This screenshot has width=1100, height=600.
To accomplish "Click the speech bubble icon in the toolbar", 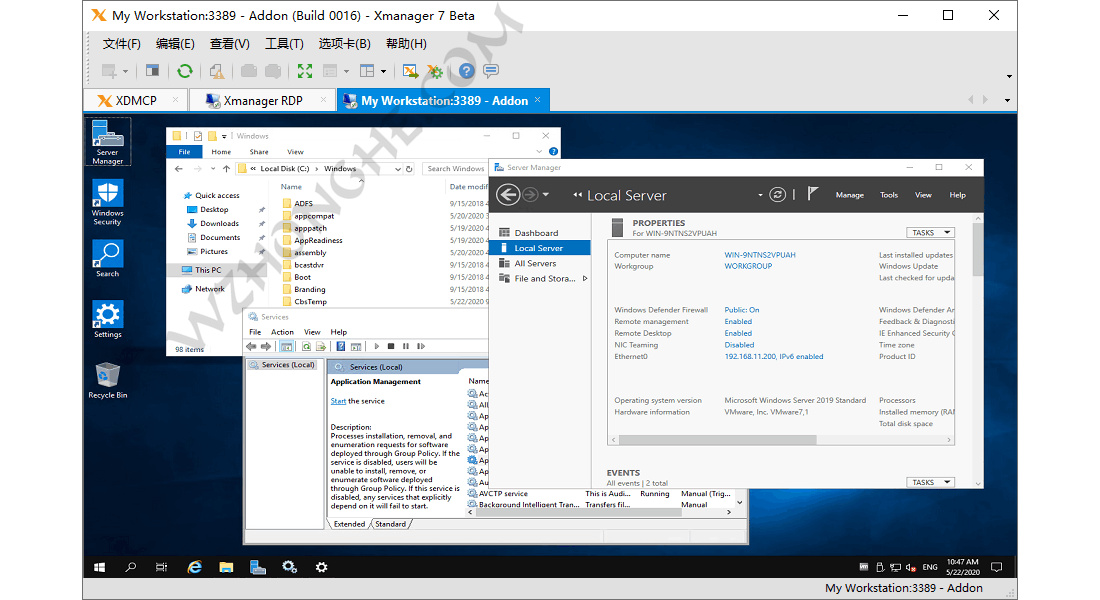I will coord(490,70).
